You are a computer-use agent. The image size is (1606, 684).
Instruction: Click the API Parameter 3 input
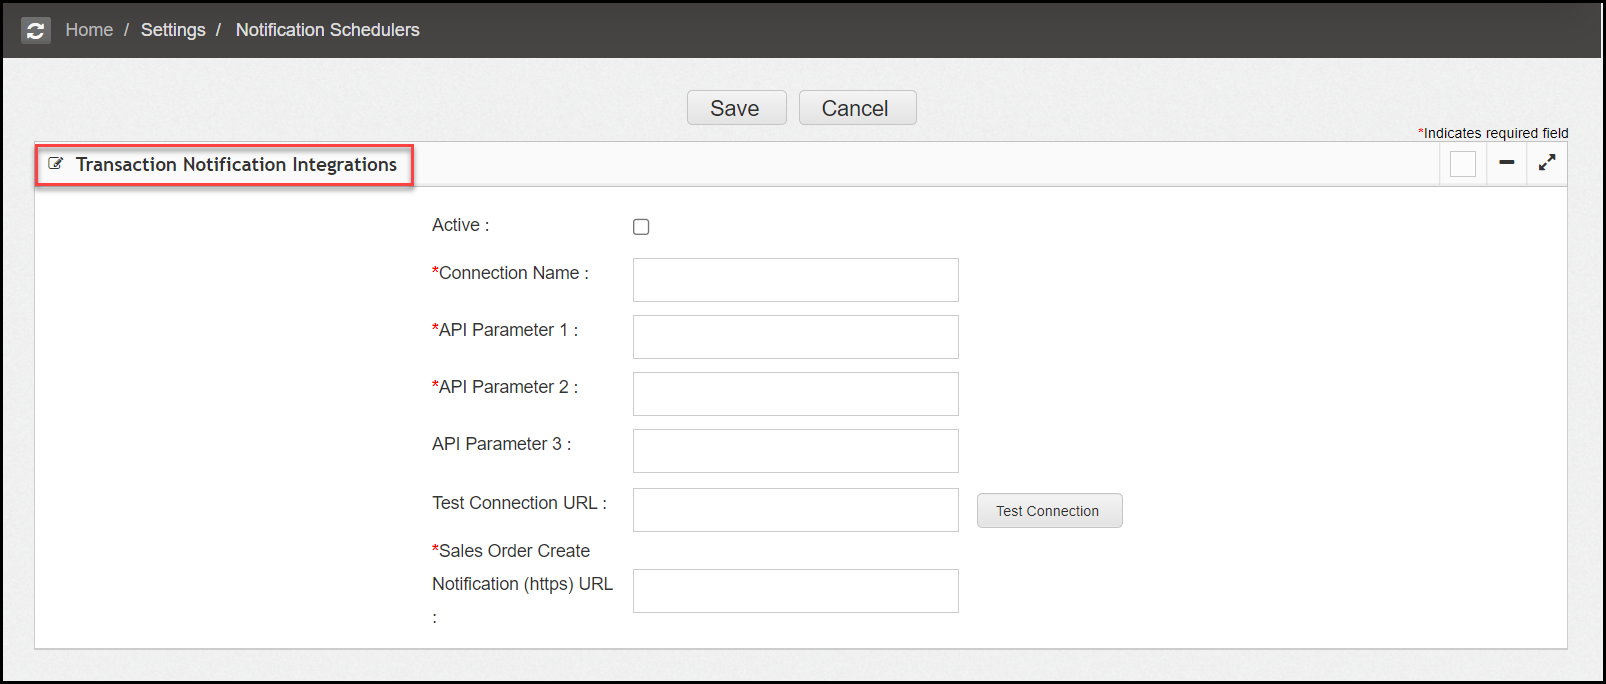pyautogui.click(x=795, y=451)
